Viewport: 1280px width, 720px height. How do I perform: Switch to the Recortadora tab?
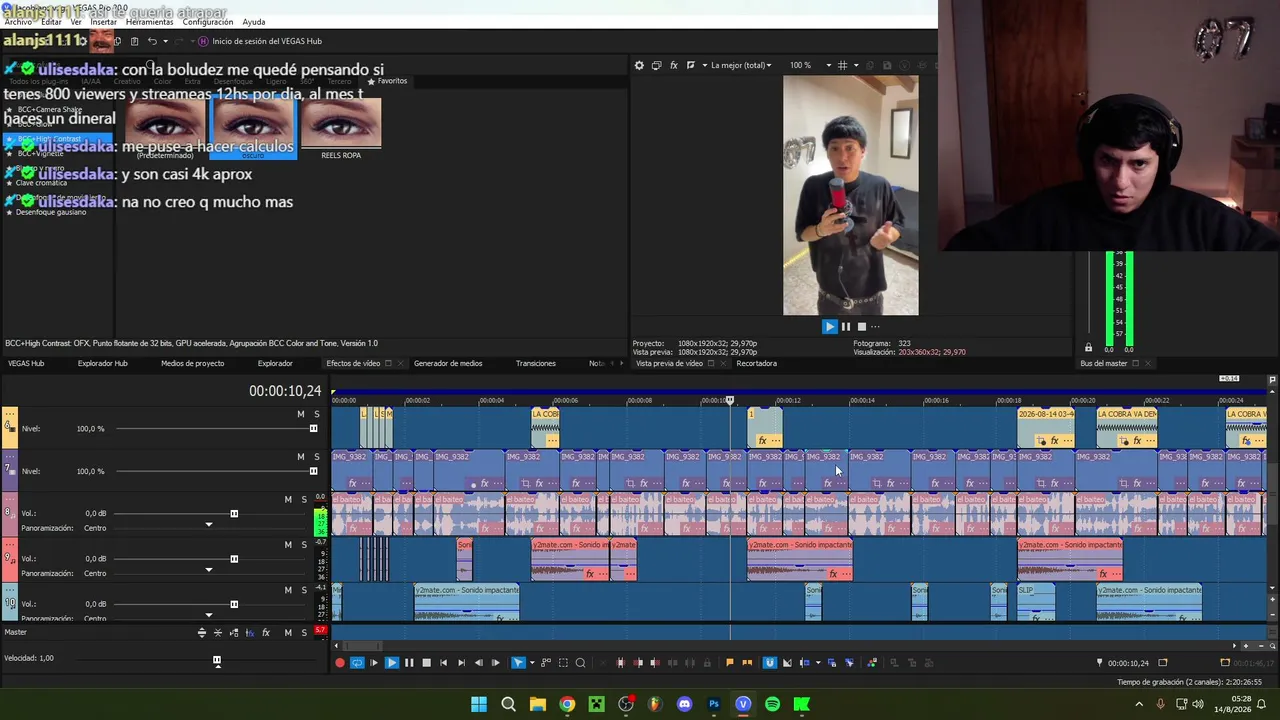(x=756, y=363)
